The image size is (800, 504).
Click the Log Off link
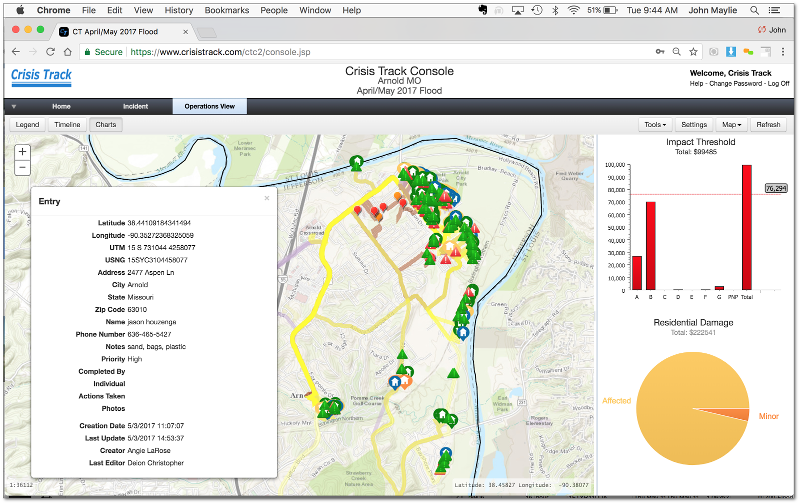pyautogui.click(x=779, y=84)
